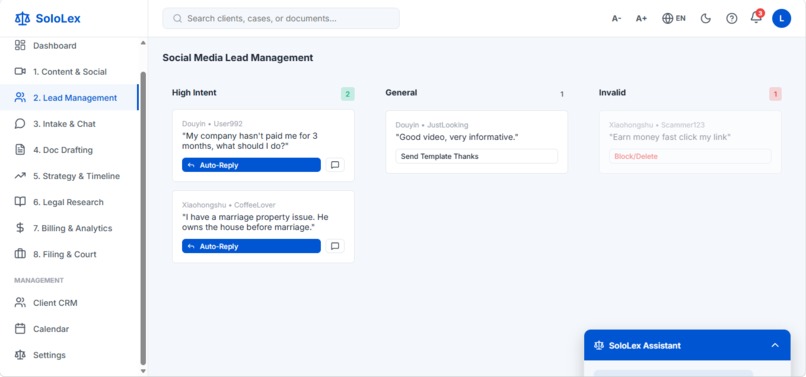Decrease font size with A- icon
This screenshot has width=806, height=377.
tap(616, 19)
